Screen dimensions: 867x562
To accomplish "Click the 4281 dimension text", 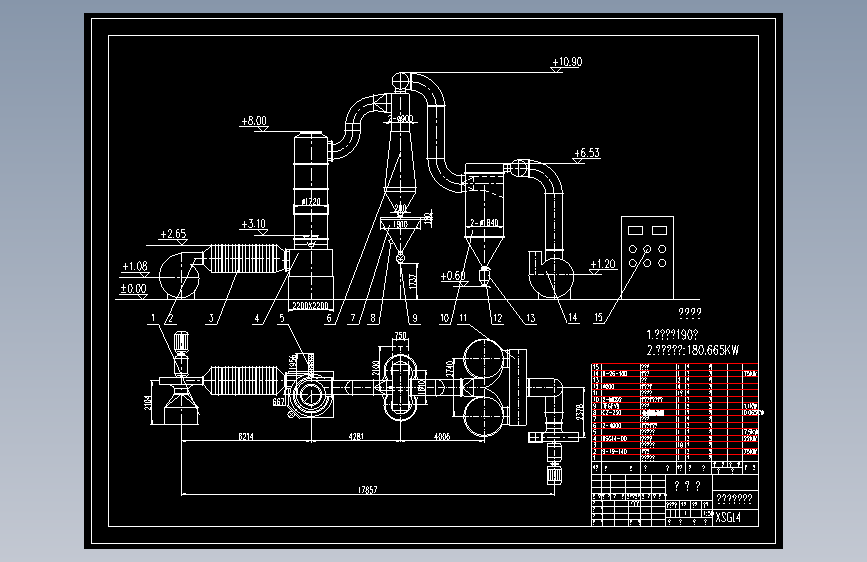I will click(x=356, y=436).
